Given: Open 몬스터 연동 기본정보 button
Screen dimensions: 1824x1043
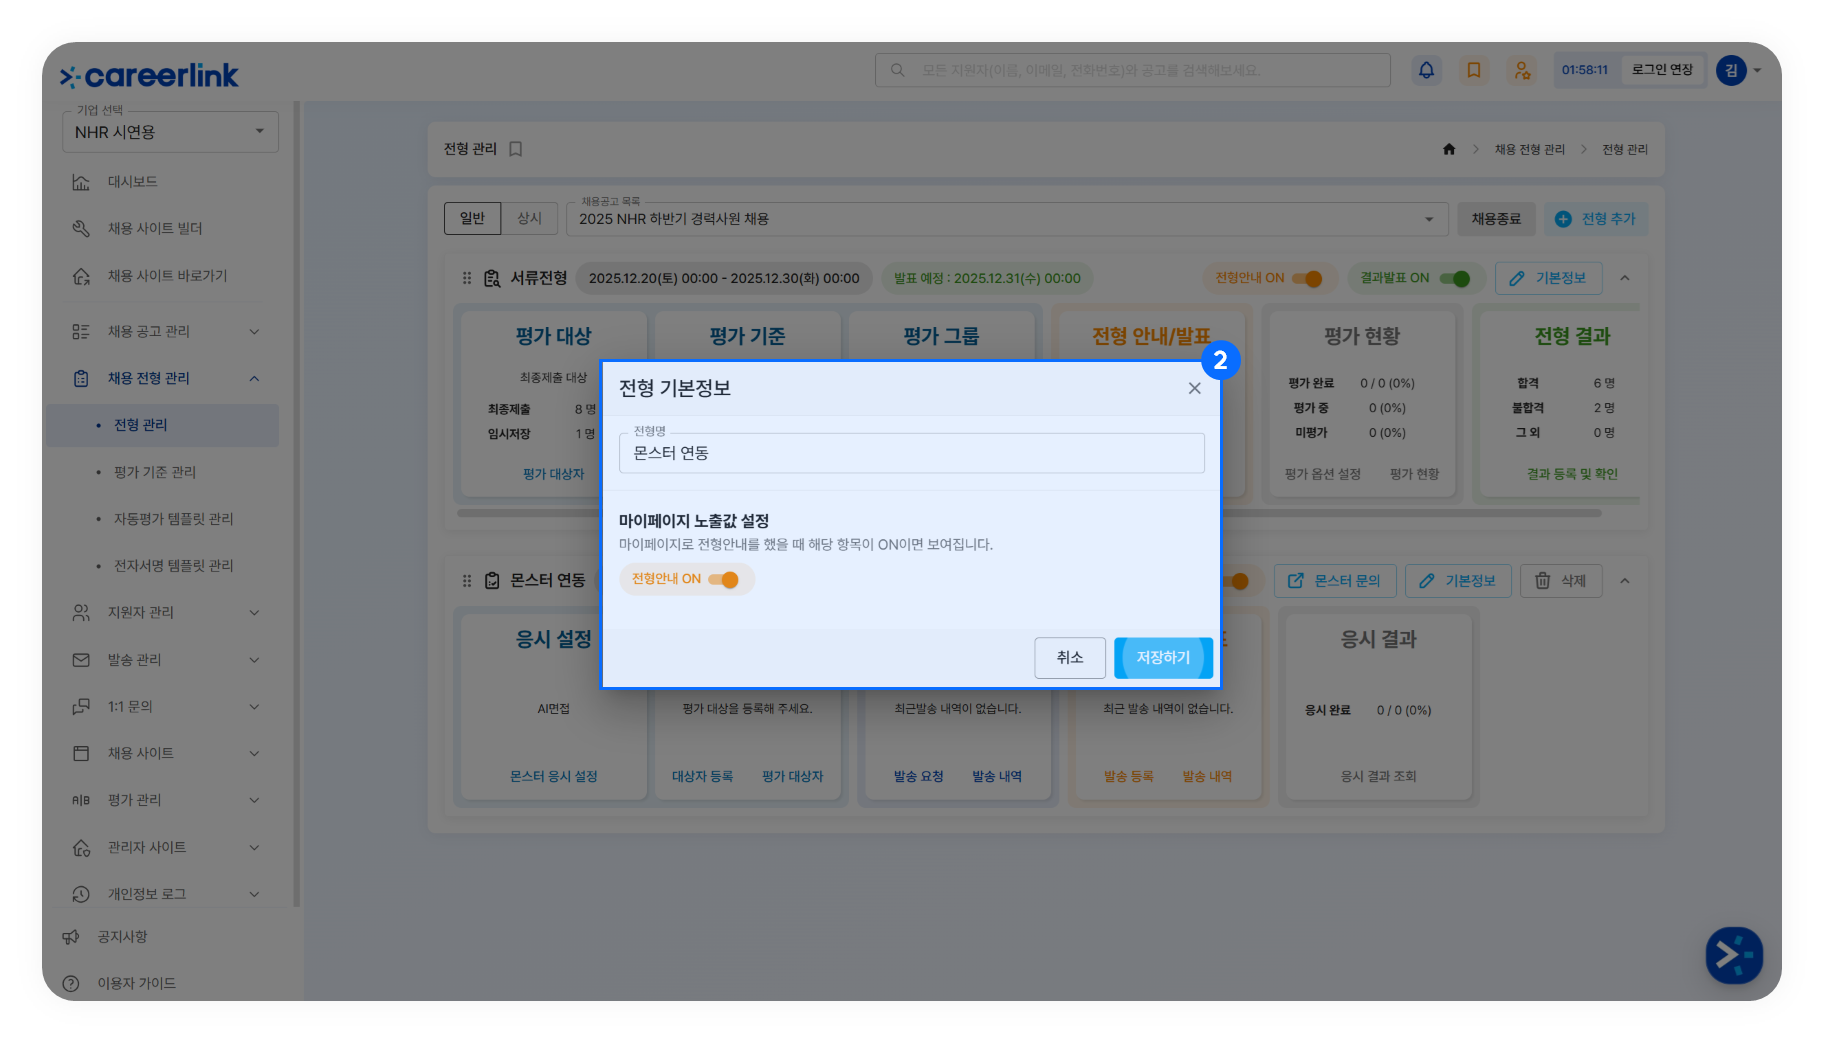Looking at the screenshot, I should coord(1458,581).
